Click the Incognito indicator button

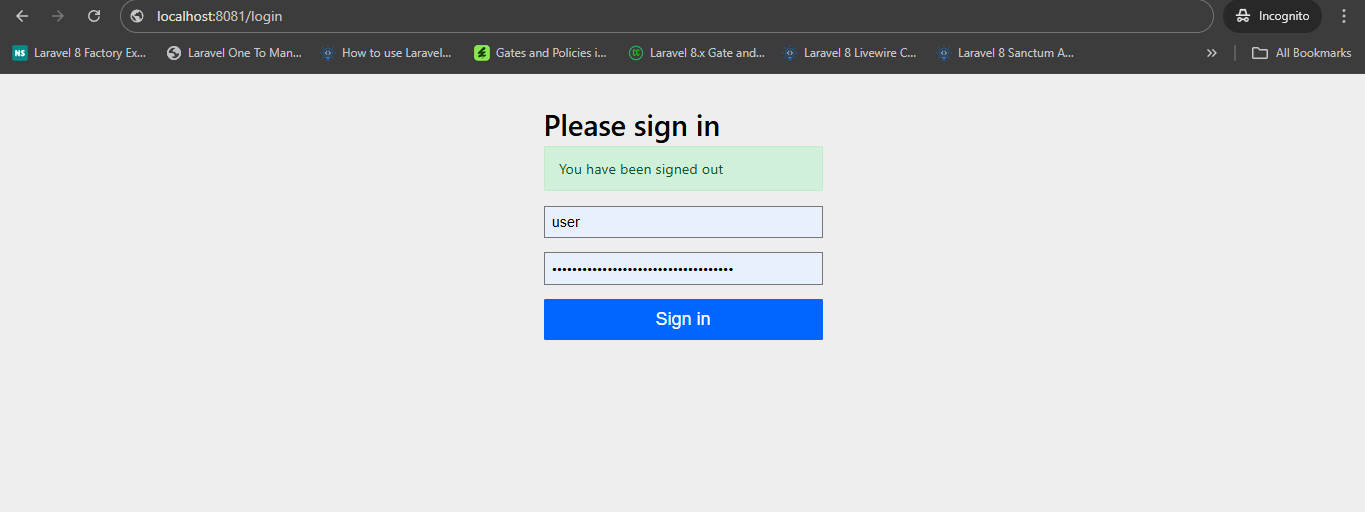1272,16
